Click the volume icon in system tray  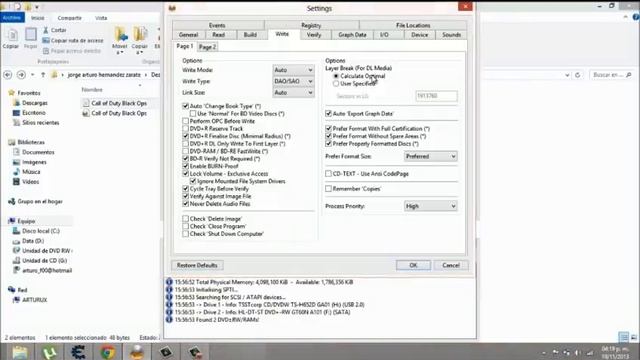point(578,352)
